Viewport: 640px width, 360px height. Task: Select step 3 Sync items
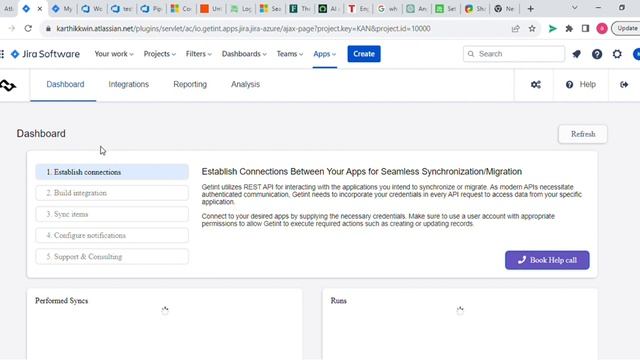coord(112,214)
